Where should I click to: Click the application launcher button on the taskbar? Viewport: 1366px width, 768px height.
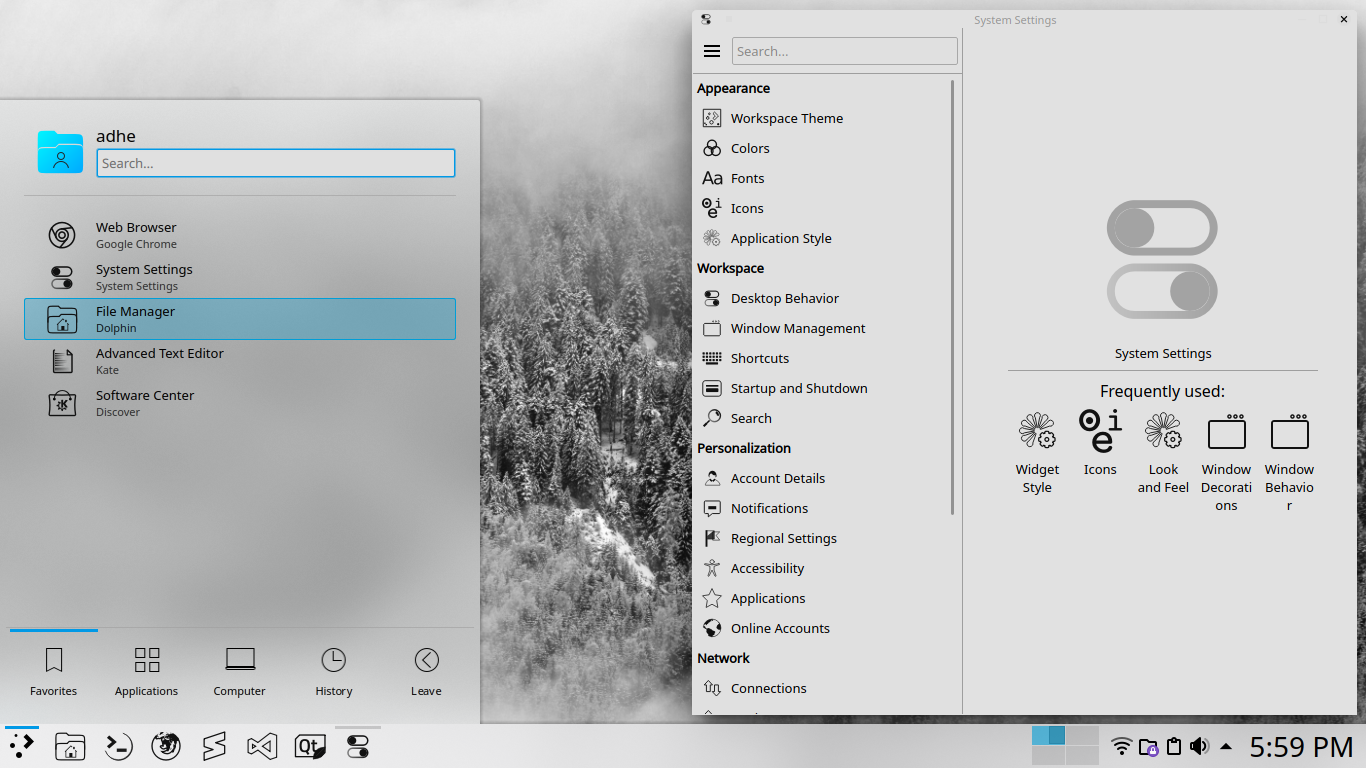pyautogui.click(x=22, y=746)
